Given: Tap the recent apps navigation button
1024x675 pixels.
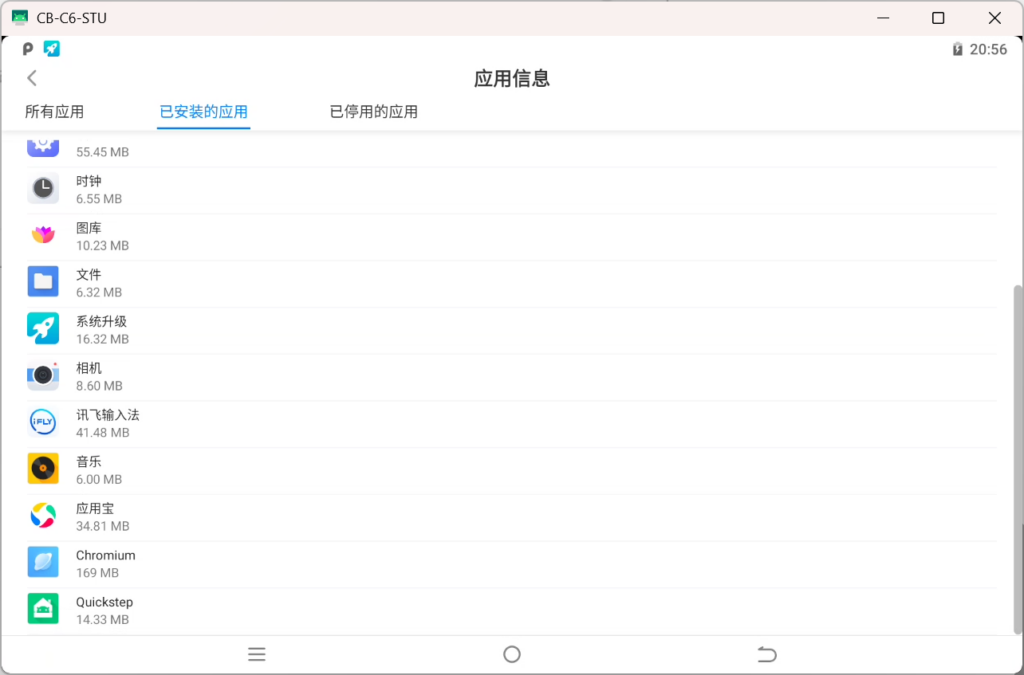Looking at the screenshot, I should click(257, 654).
